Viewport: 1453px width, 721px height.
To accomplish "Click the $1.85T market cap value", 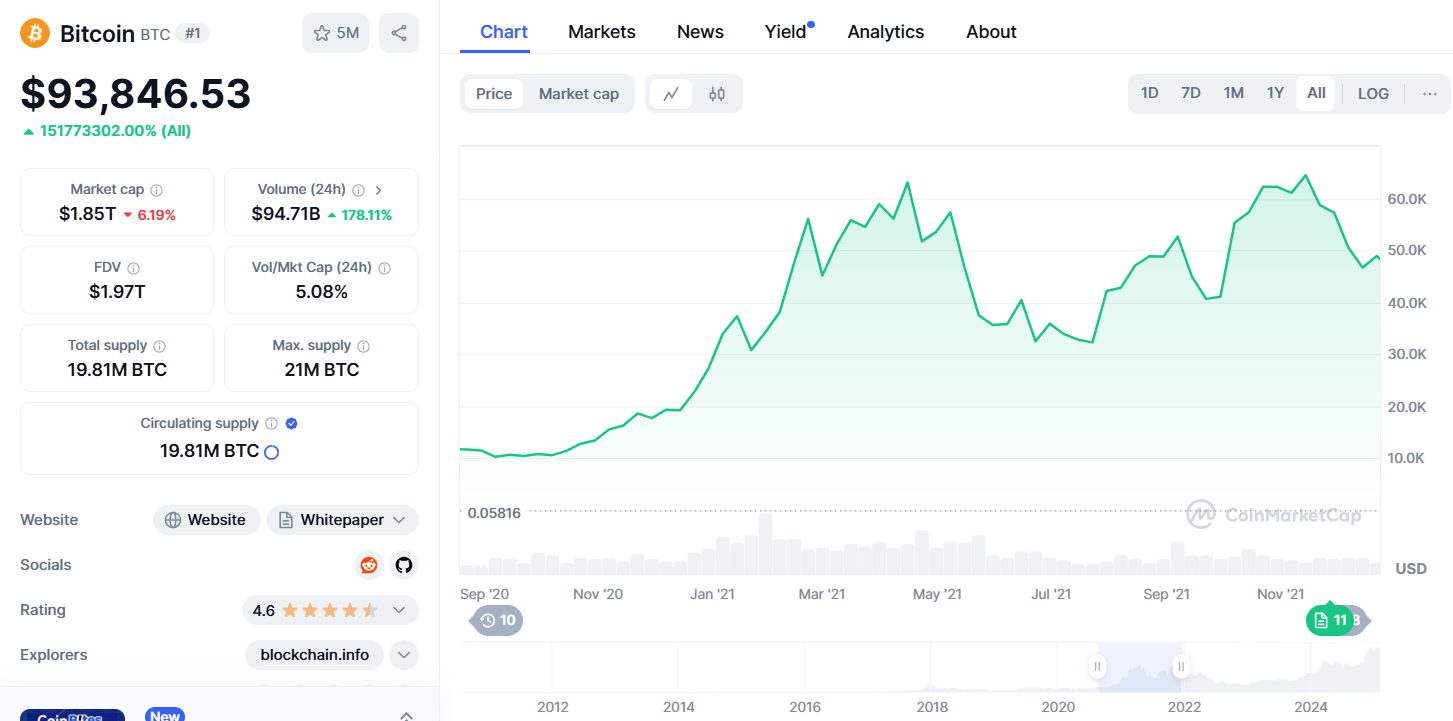I will click(87, 213).
